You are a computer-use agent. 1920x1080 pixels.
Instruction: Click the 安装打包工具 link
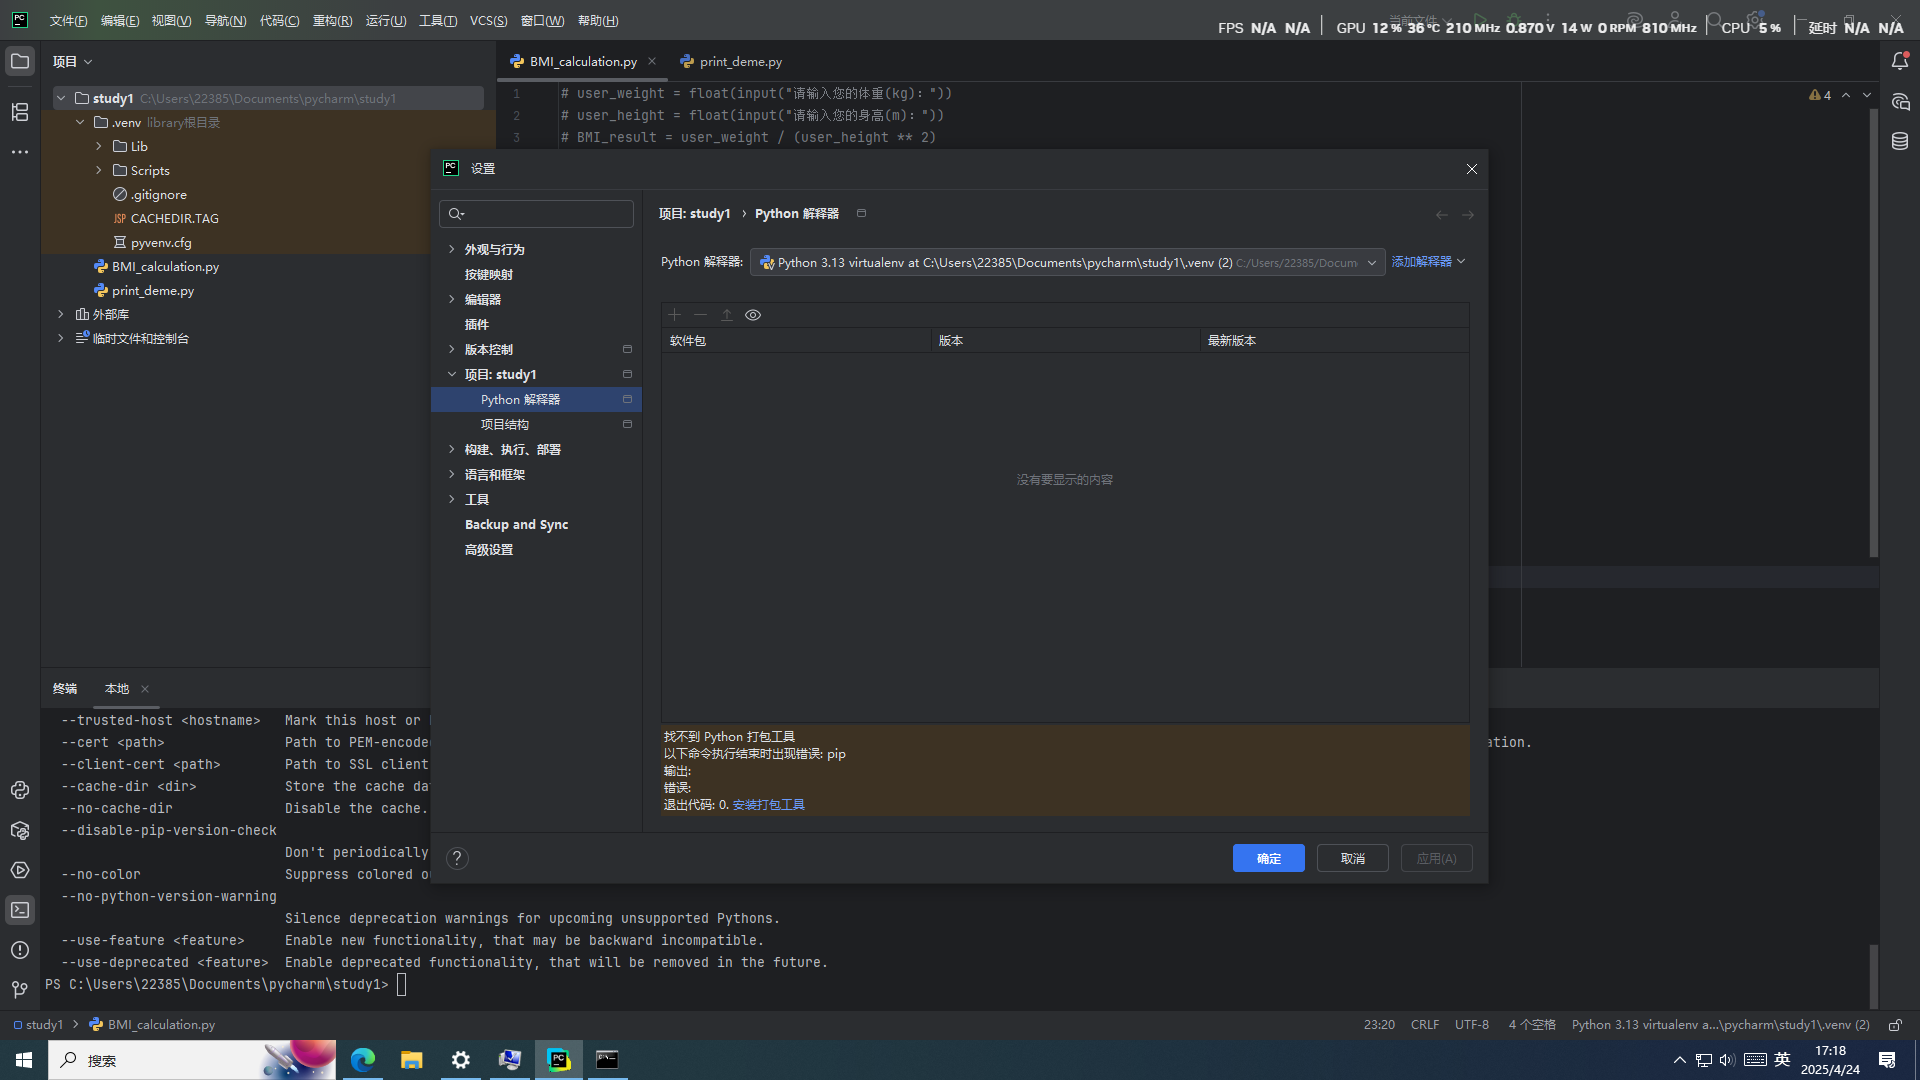pyautogui.click(x=768, y=805)
